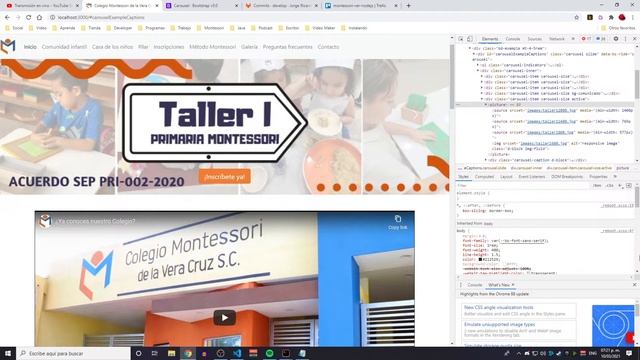Switch to drawer Console tab
This screenshot has width=640, height=360.
(475, 285)
